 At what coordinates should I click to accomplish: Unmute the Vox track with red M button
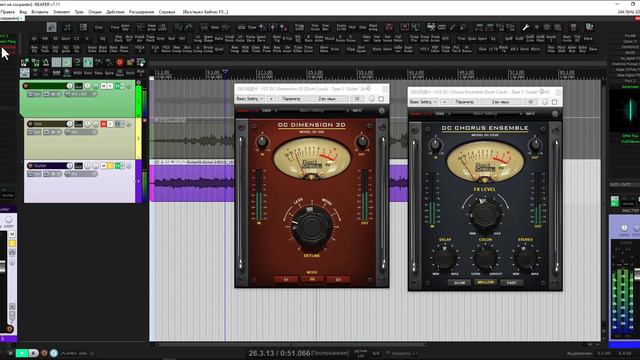104,124
